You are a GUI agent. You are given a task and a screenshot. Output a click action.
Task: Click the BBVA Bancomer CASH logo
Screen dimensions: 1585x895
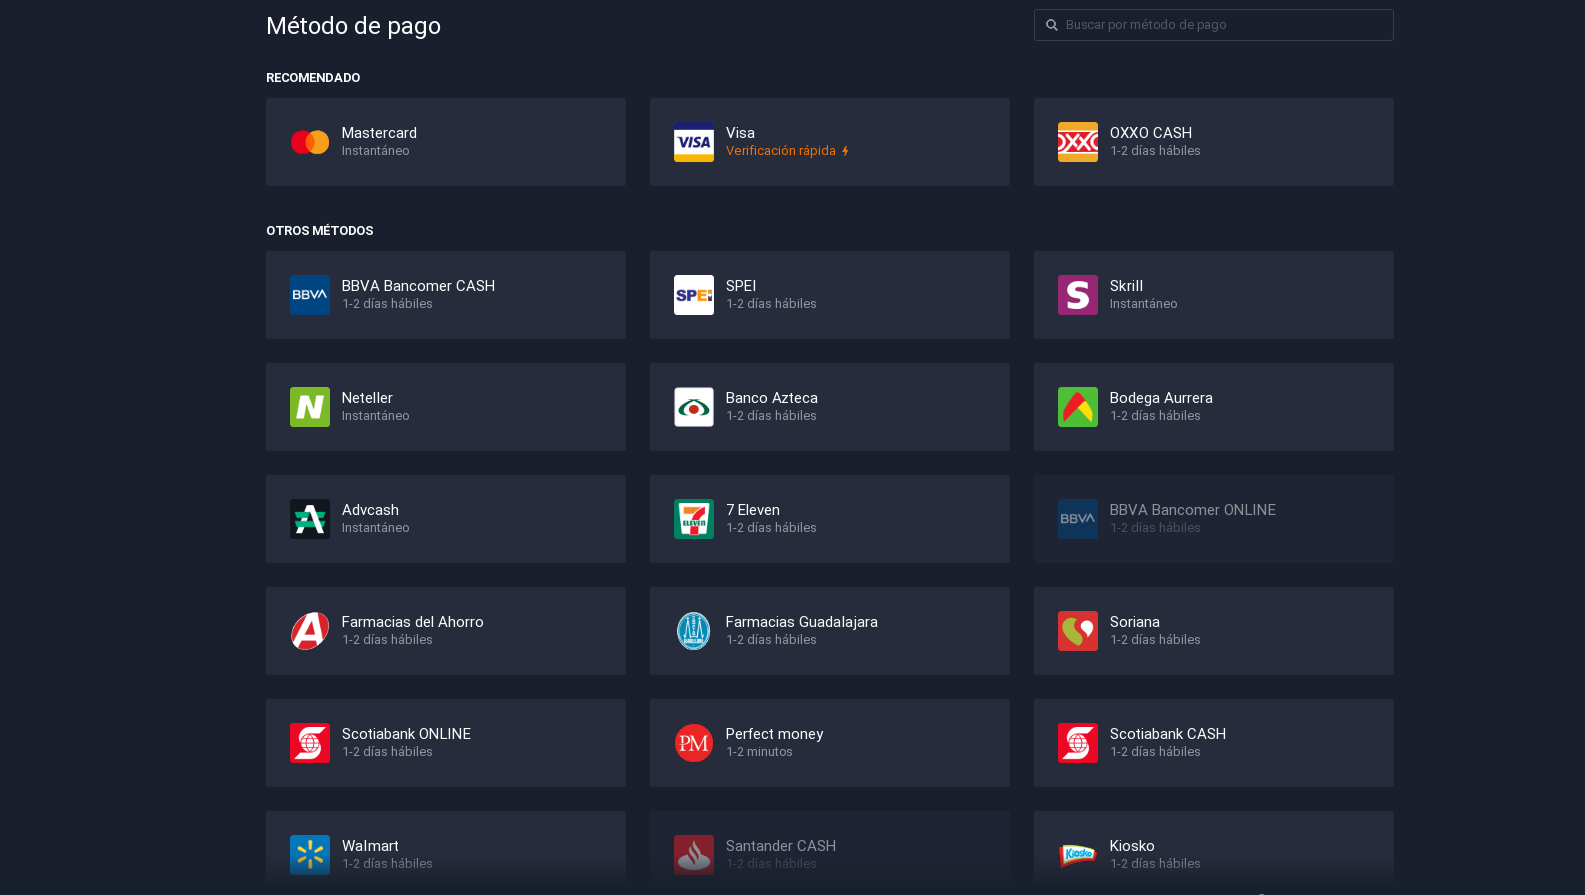[310, 295]
